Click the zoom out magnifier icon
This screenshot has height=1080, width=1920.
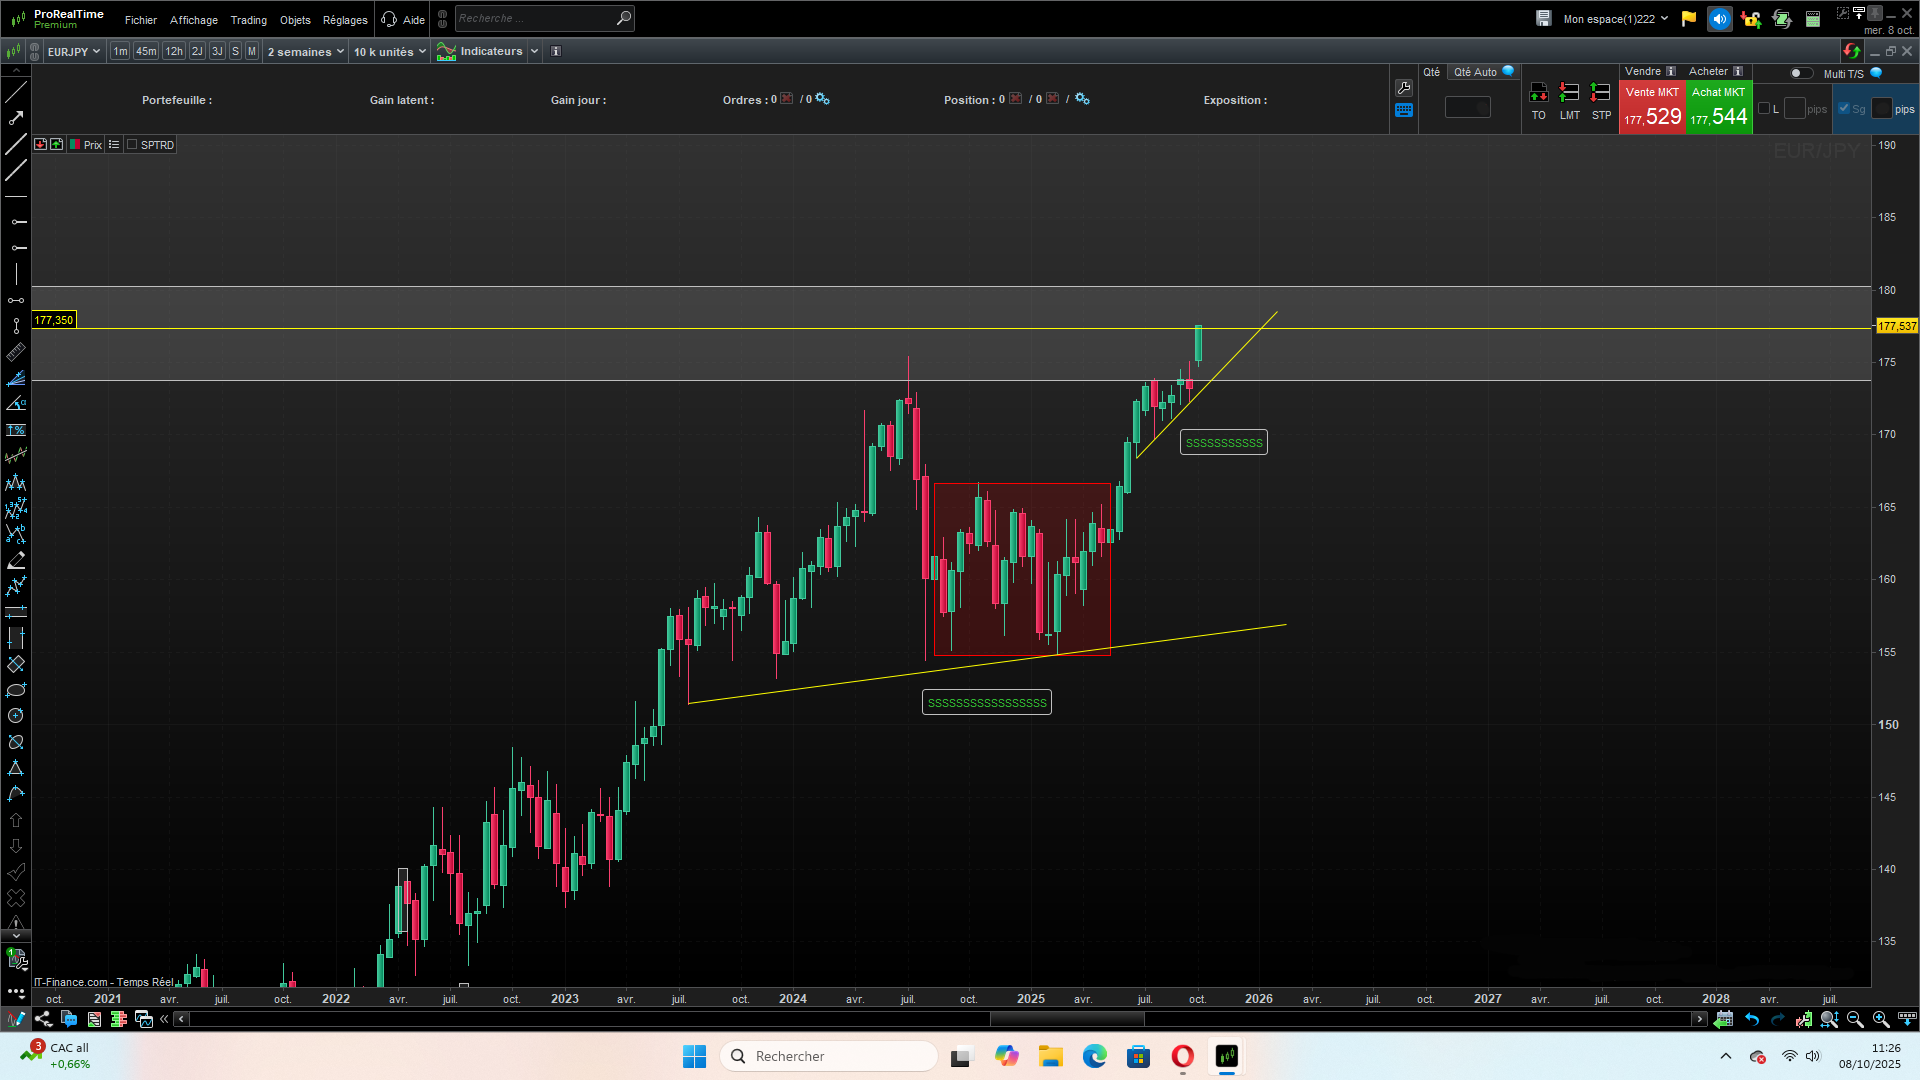(x=1855, y=1019)
